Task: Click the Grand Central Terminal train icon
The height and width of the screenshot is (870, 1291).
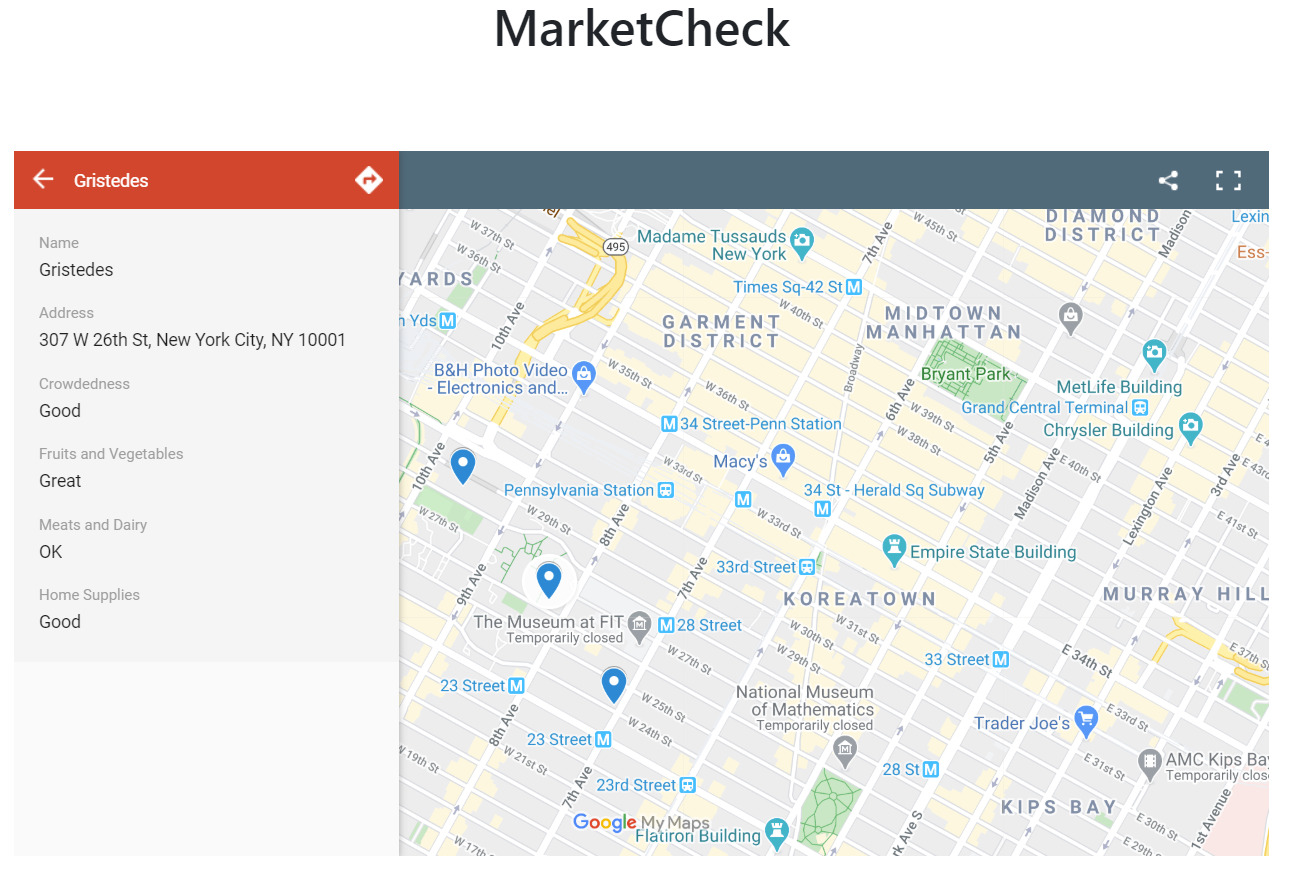Action: coord(1139,408)
